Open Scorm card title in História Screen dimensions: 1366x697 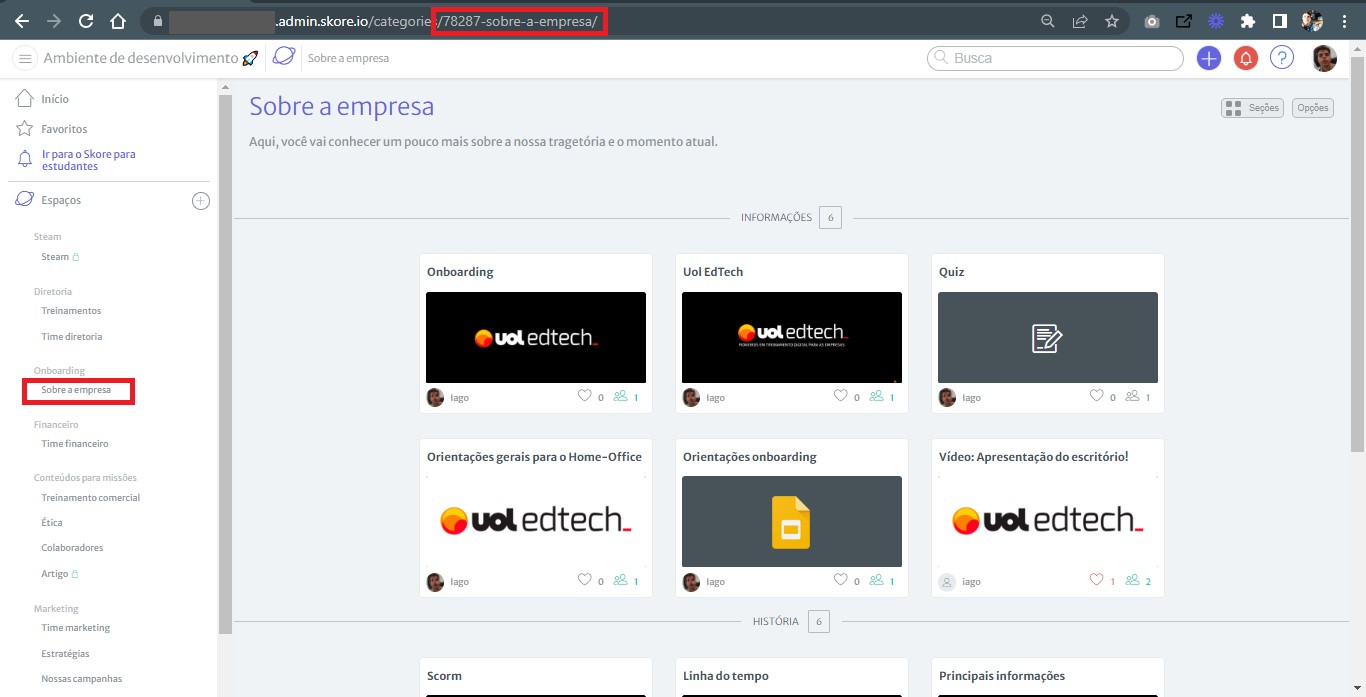[444, 676]
